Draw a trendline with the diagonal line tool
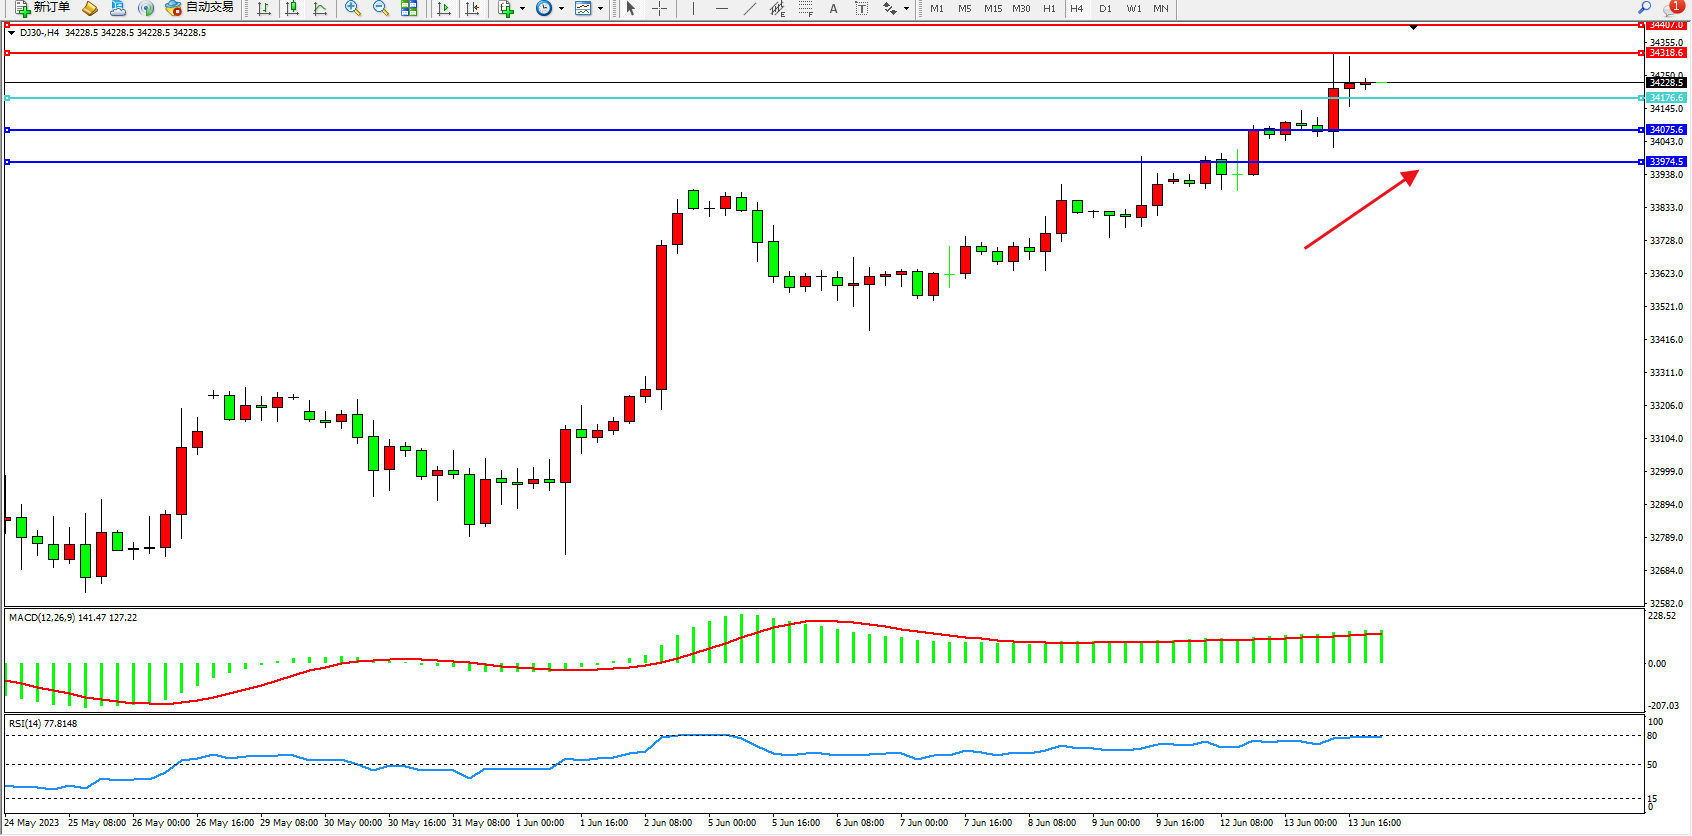This screenshot has width=1692, height=836. coord(750,8)
